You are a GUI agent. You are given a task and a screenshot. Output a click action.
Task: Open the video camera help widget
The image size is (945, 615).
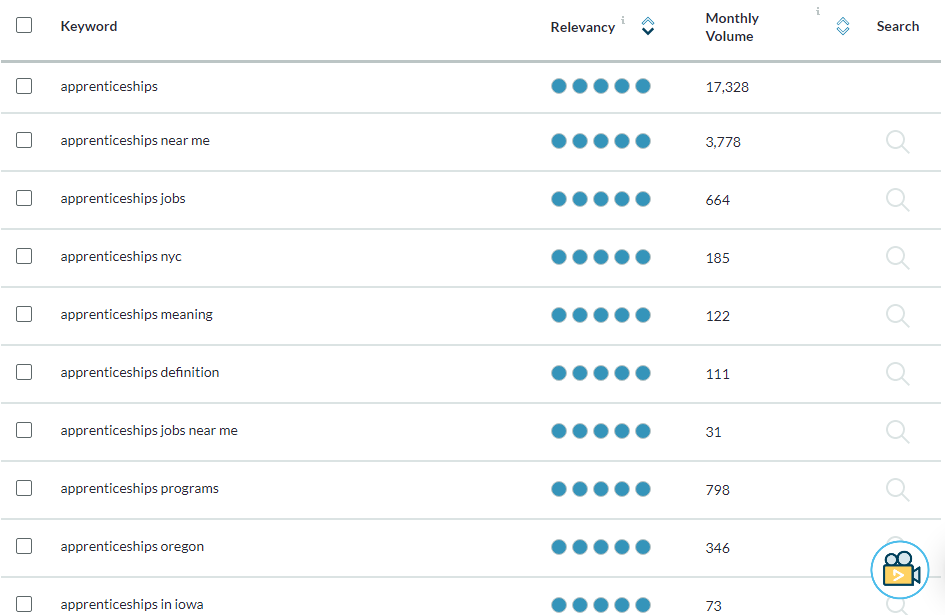click(900, 570)
